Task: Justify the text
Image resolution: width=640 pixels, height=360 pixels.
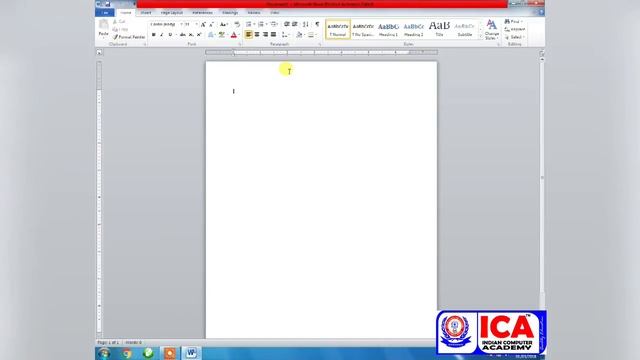Action: coord(273,35)
